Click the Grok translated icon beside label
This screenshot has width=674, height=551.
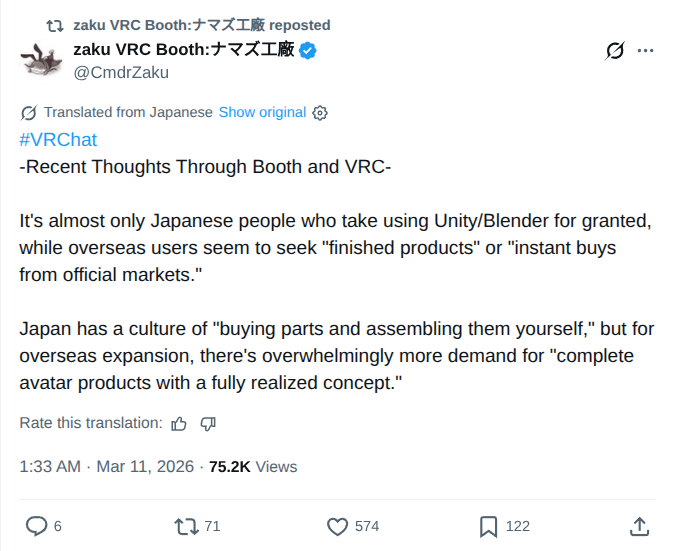click(x=29, y=113)
